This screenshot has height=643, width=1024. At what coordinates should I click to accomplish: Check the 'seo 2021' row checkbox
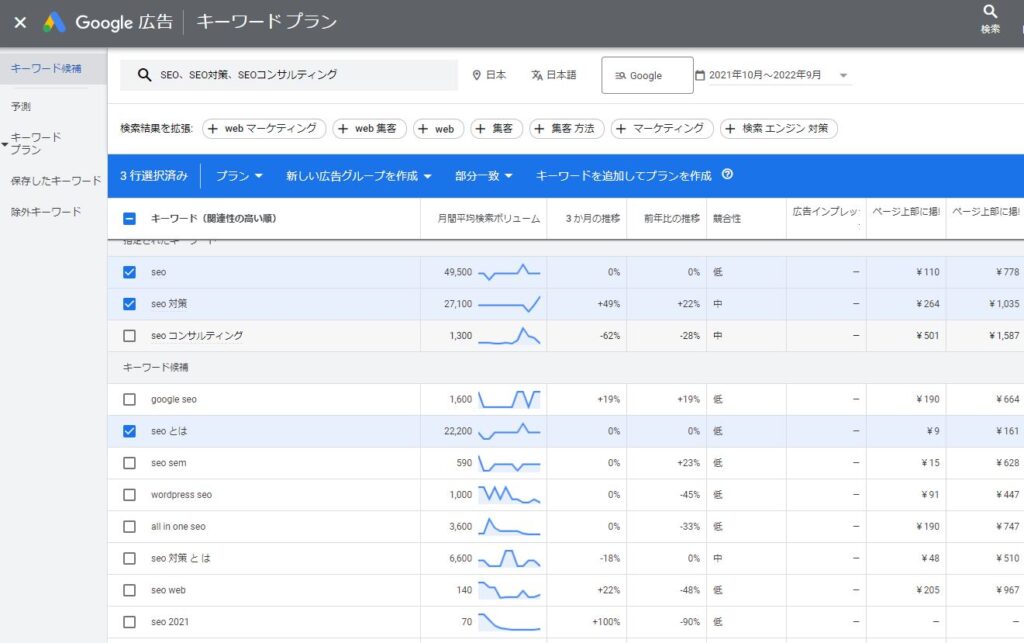click(x=129, y=622)
